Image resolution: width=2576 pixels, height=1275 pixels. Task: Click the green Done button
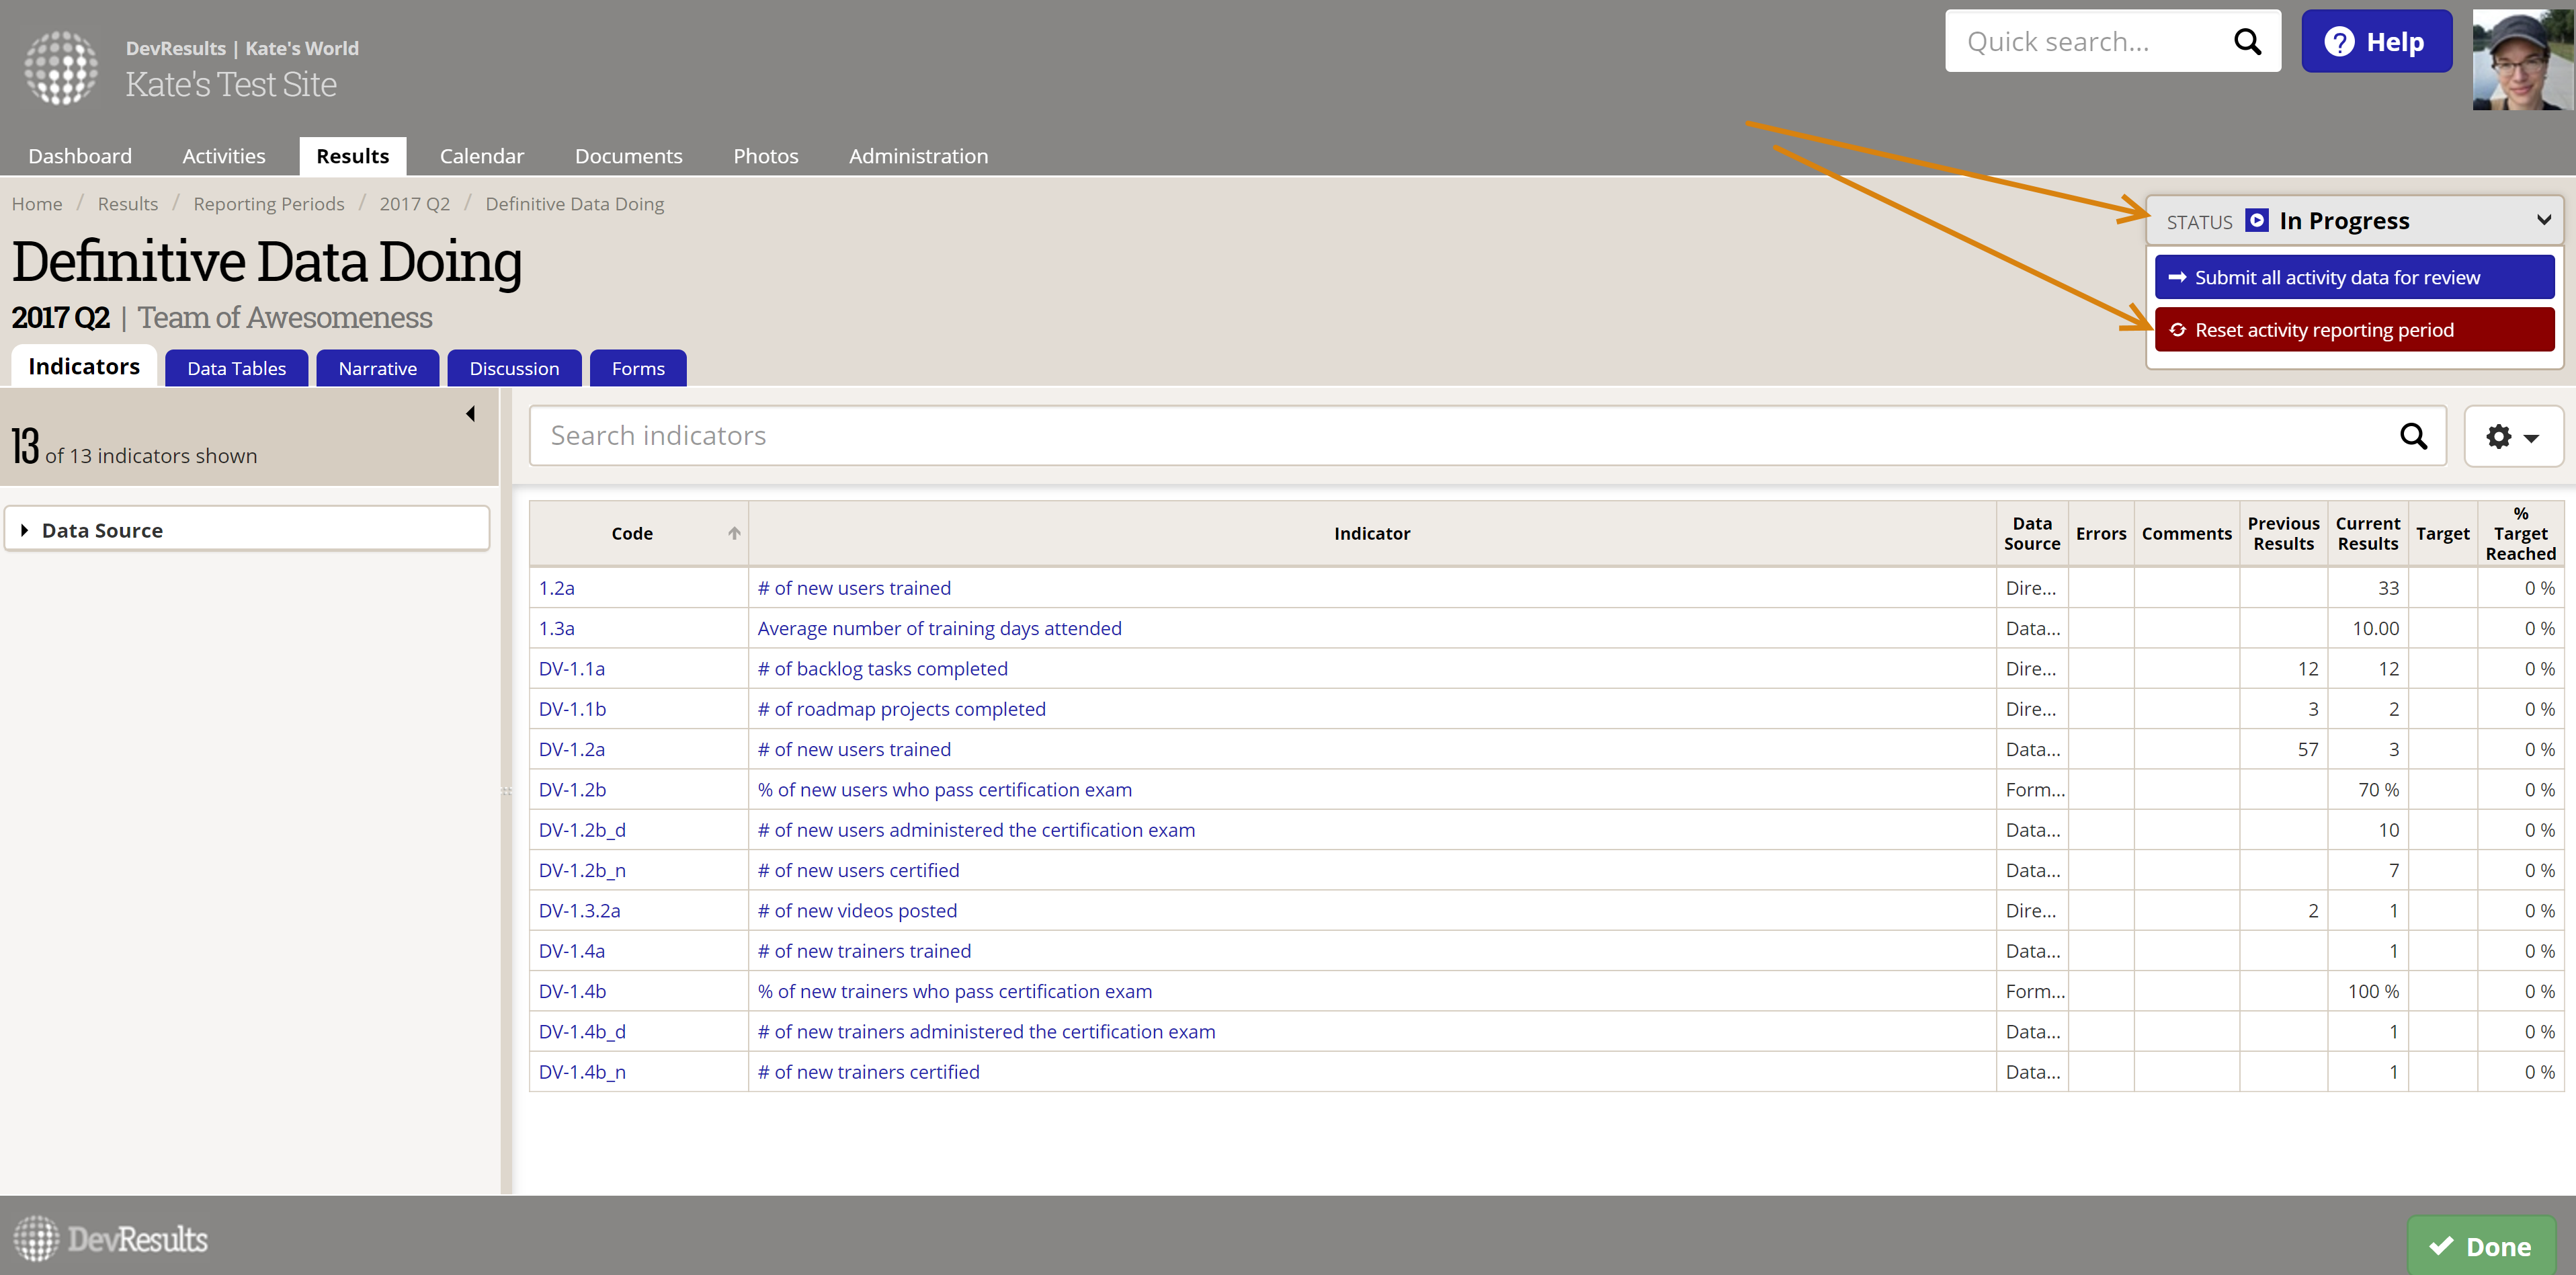[x=2481, y=1246]
